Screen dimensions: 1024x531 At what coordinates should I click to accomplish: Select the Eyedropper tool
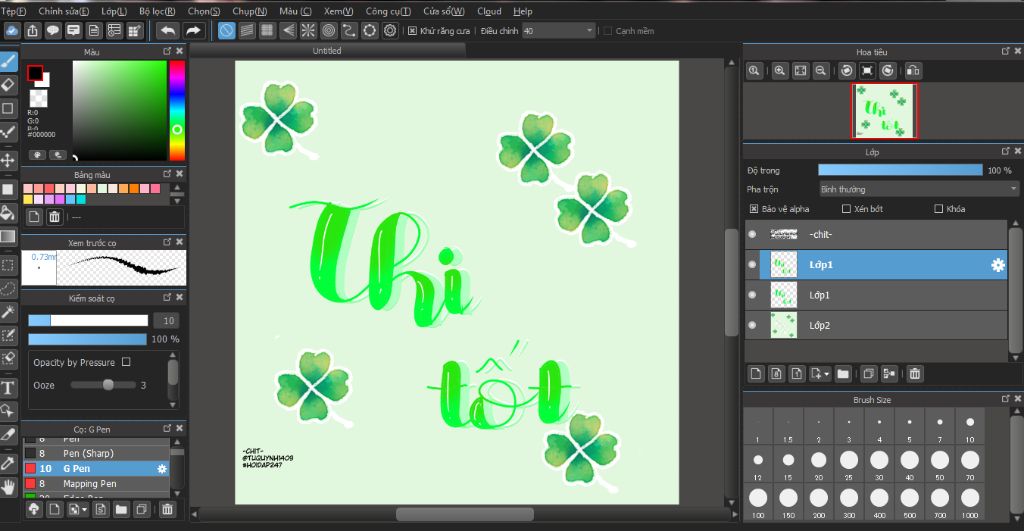(8, 463)
